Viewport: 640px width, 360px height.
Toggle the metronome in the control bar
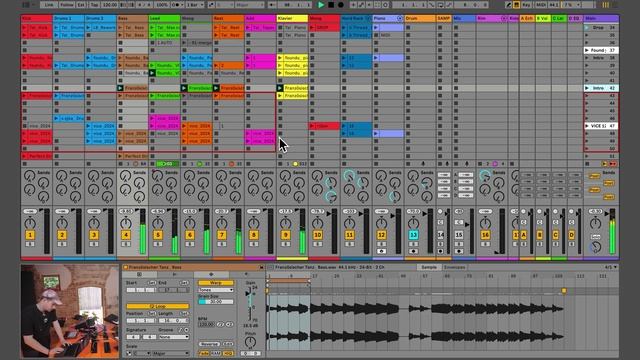[178, 5]
